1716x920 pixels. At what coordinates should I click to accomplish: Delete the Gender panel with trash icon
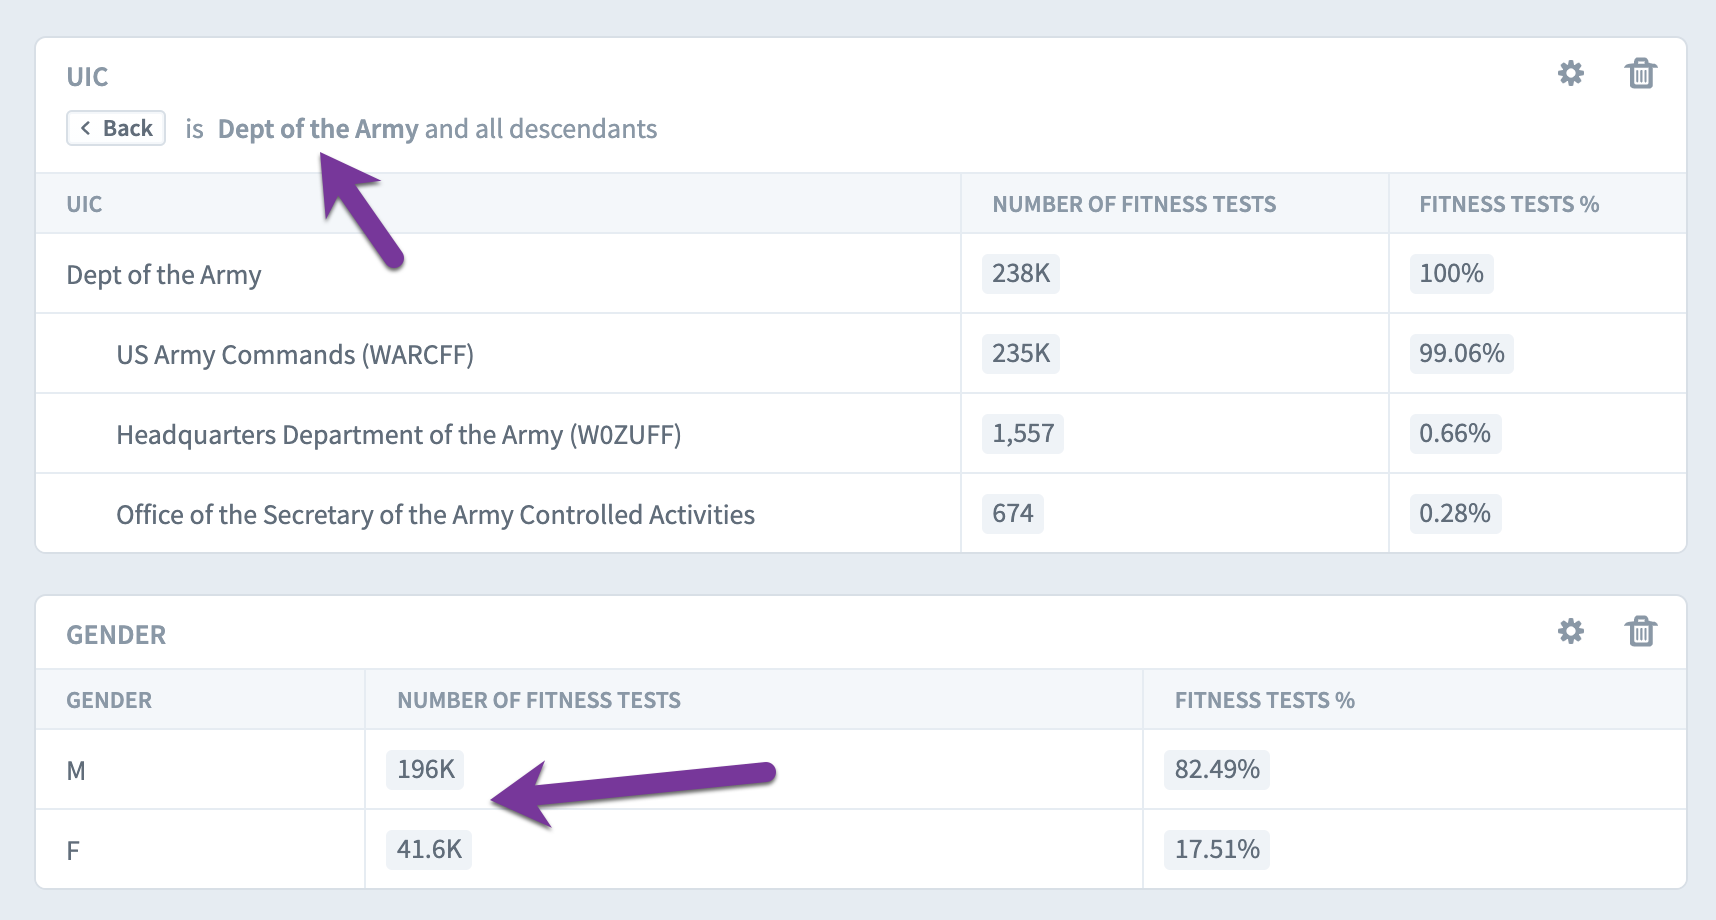tap(1641, 631)
